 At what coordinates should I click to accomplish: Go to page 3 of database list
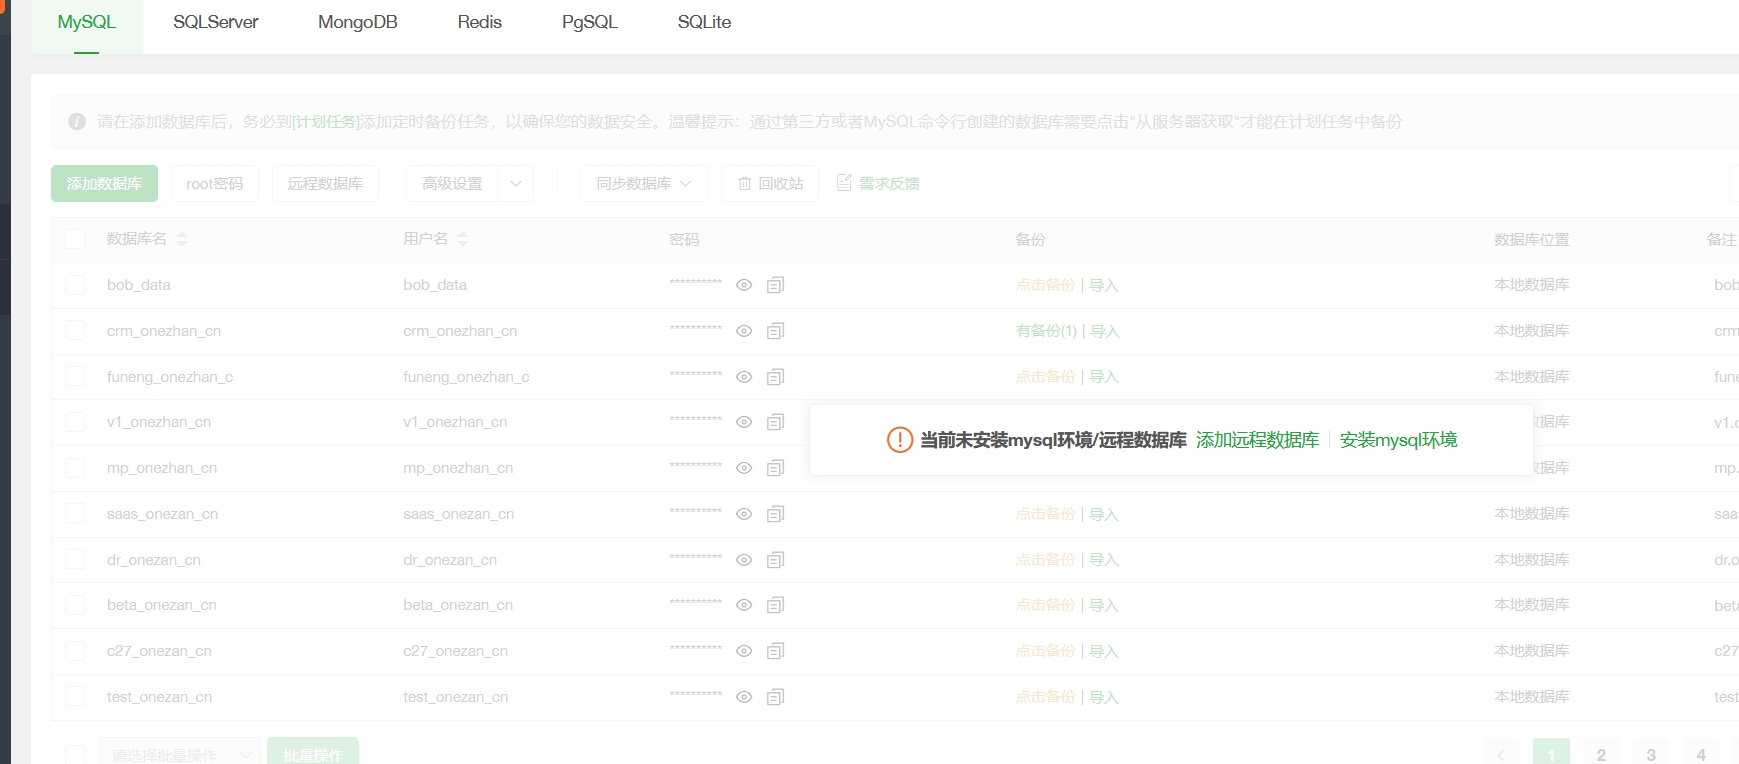click(x=1651, y=752)
